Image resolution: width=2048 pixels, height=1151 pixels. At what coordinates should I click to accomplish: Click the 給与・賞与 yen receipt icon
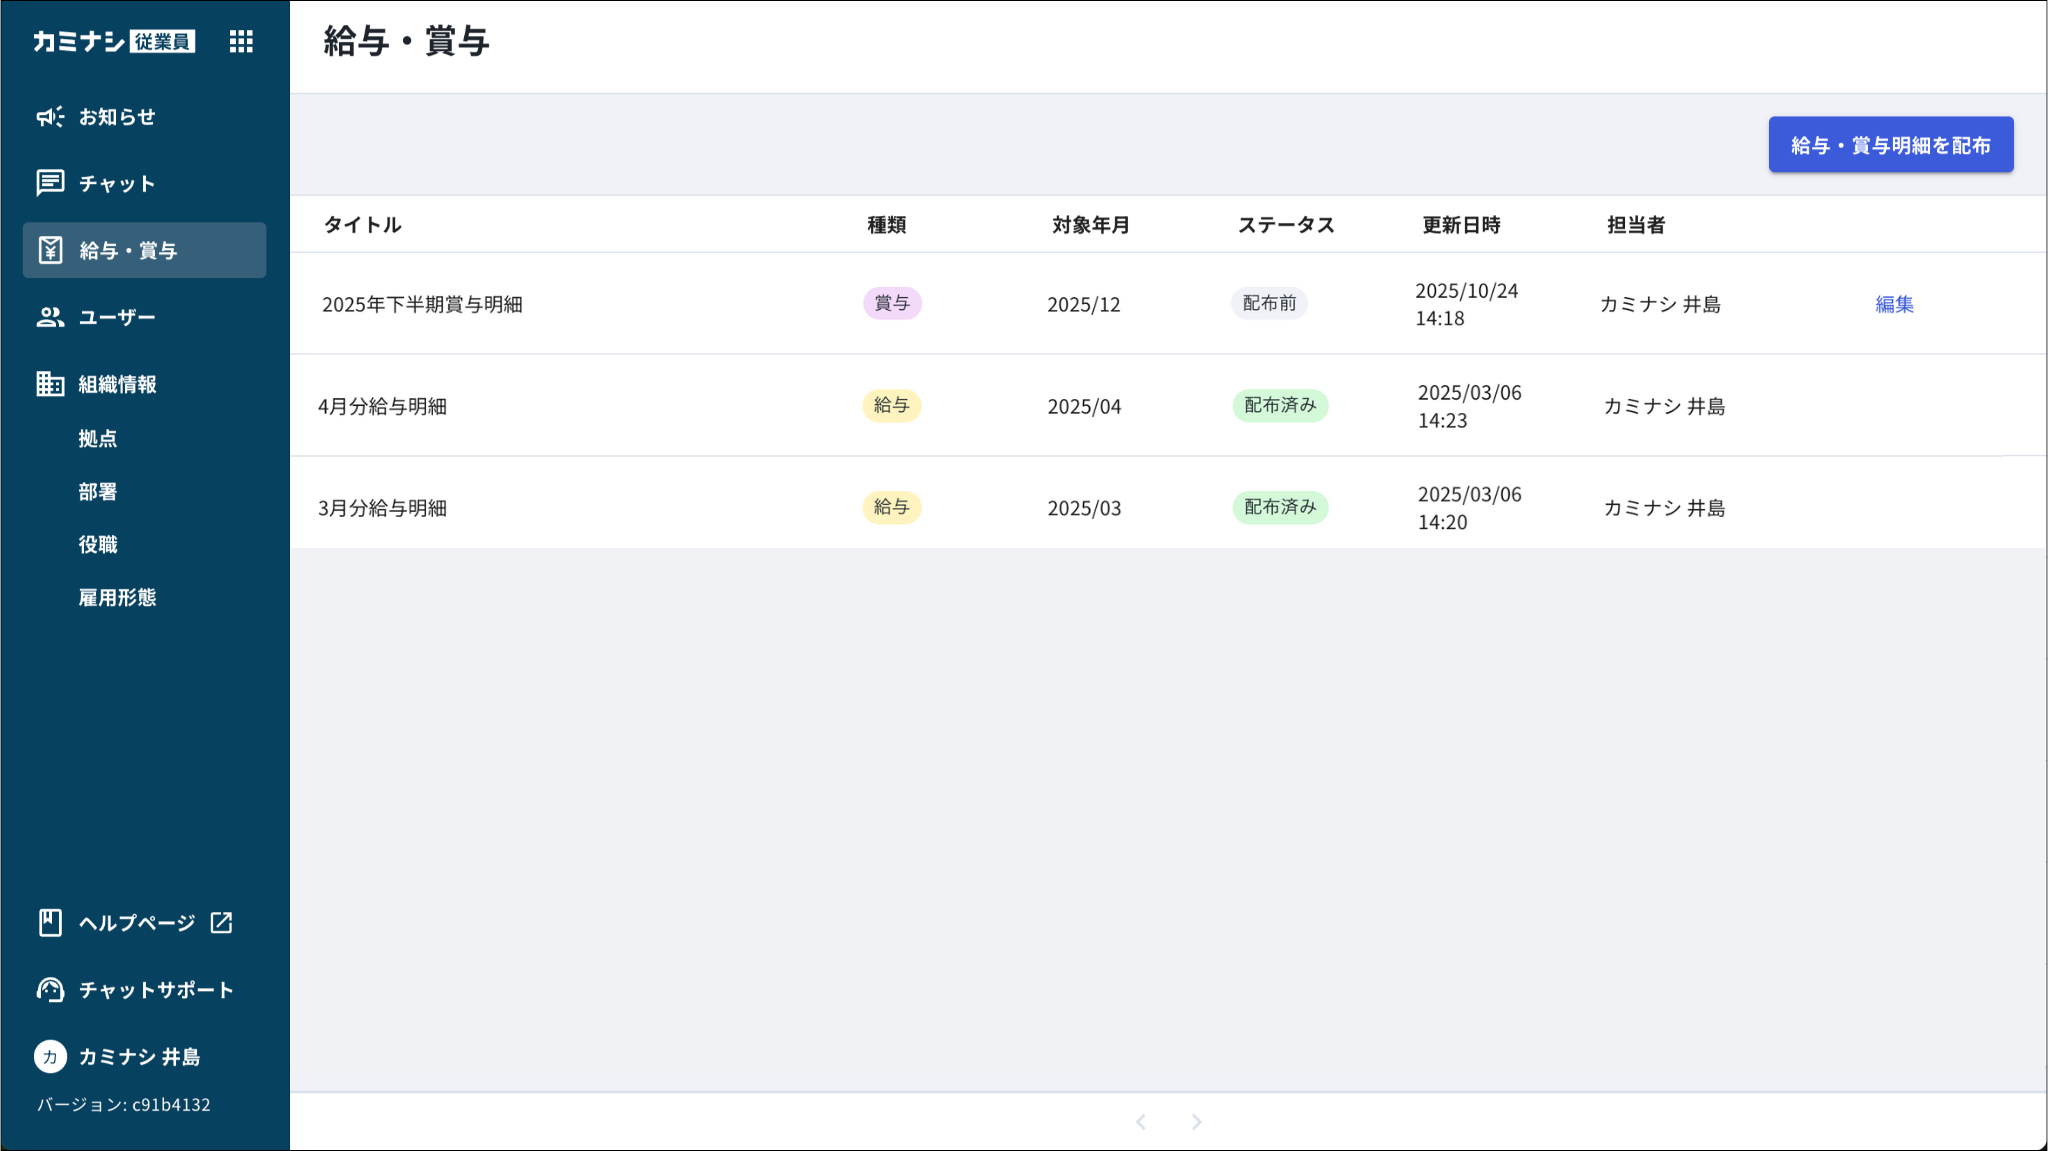coord(50,250)
